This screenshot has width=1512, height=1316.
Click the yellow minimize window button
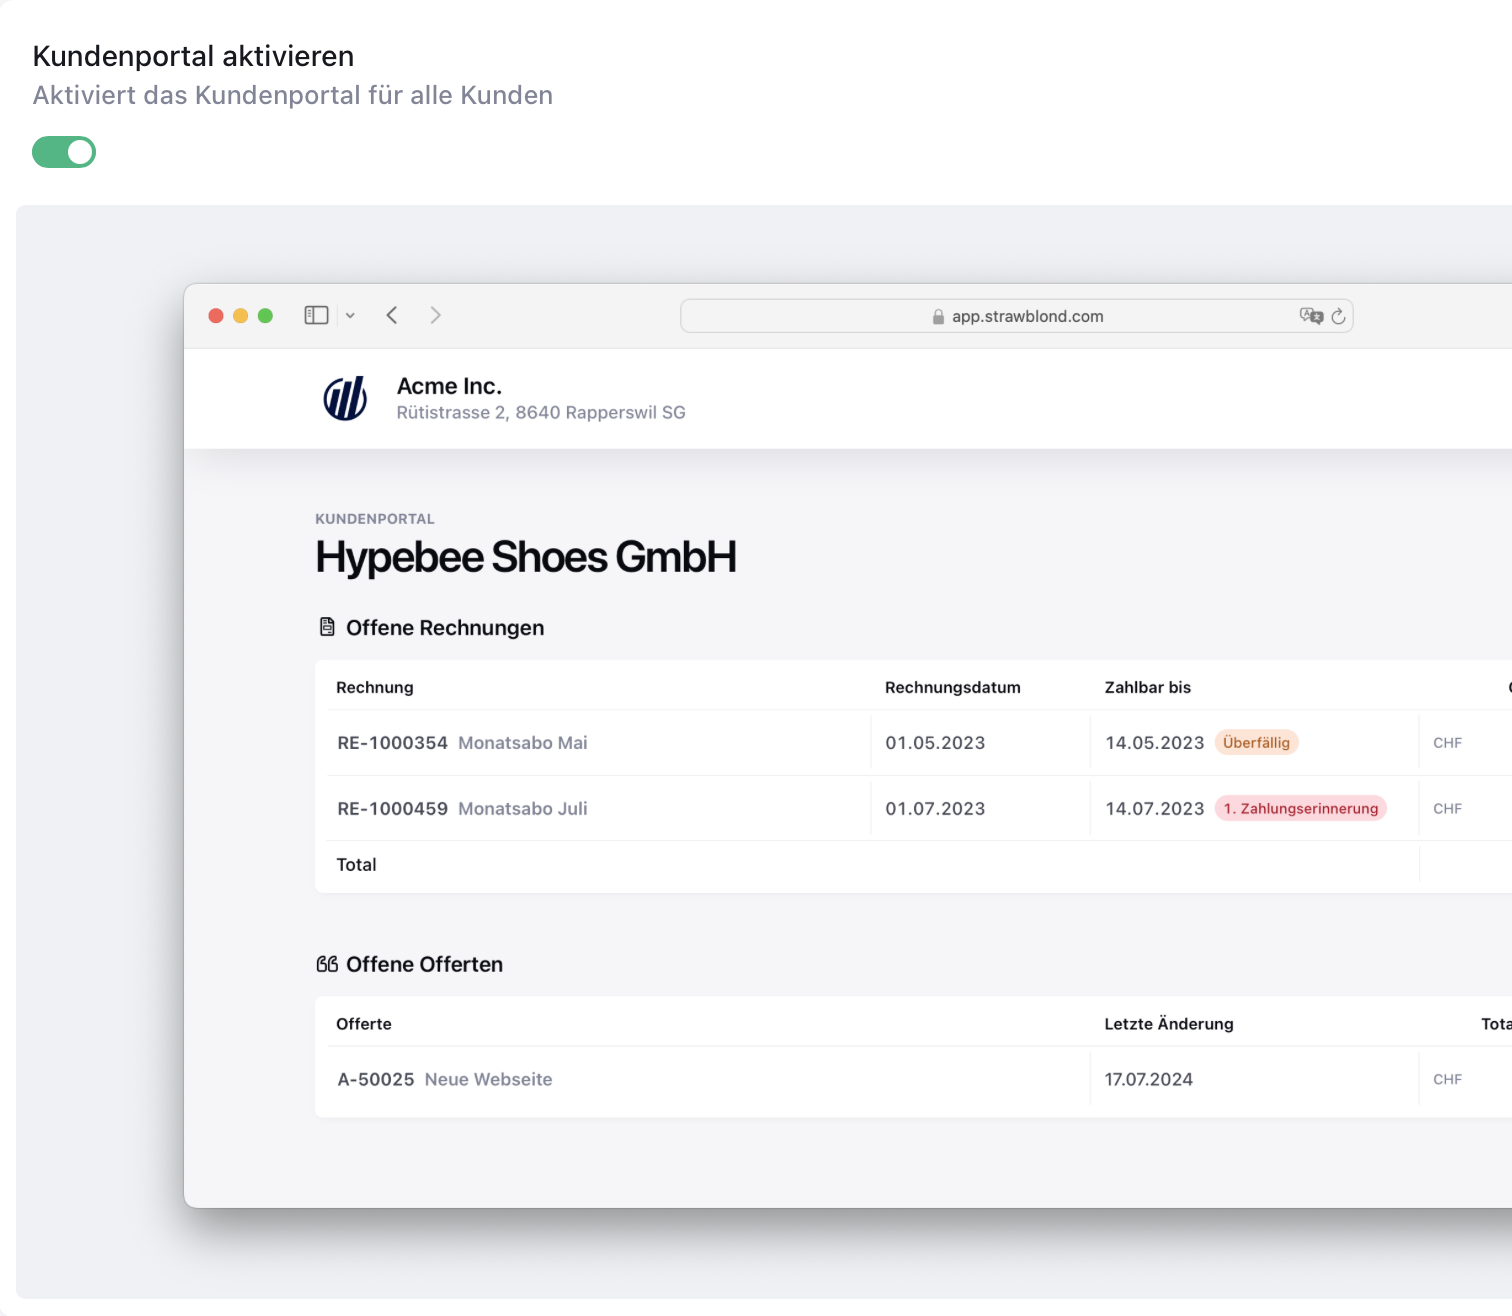240,316
